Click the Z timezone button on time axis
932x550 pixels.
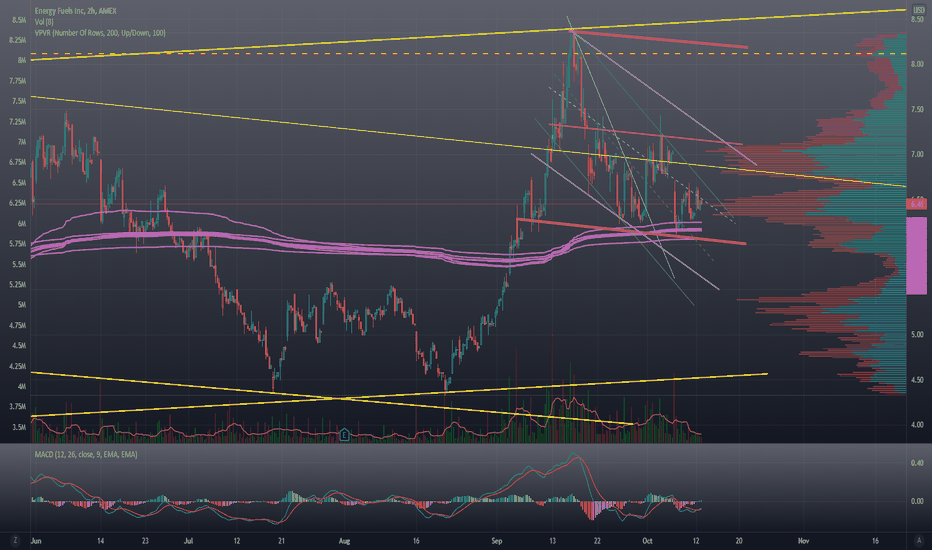[x=14, y=540]
